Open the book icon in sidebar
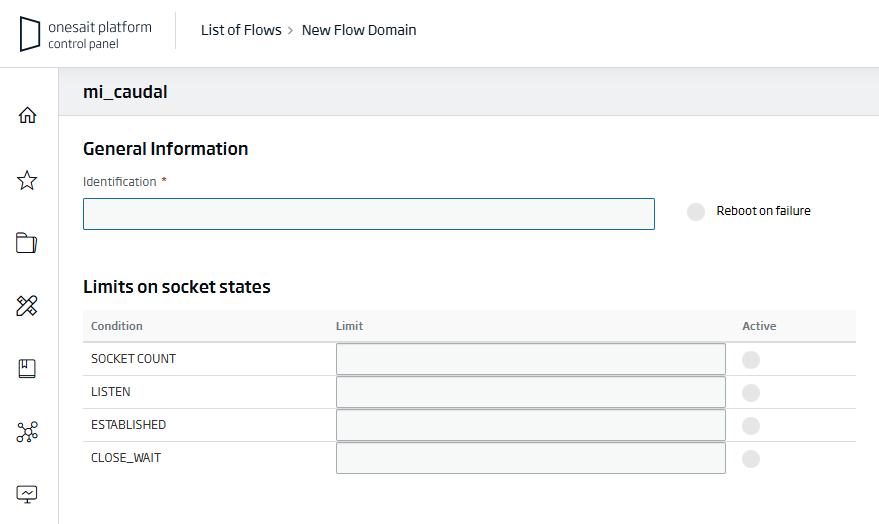Screen dimensions: 879x524 [x=28, y=369]
